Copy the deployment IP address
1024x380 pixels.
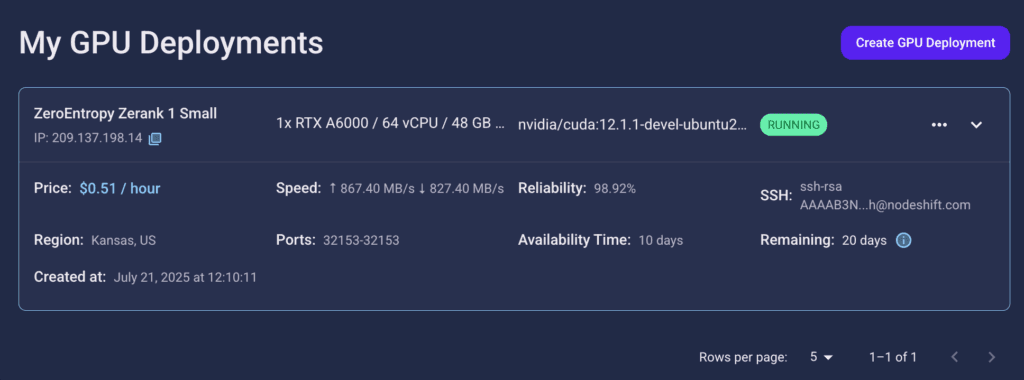click(155, 138)
